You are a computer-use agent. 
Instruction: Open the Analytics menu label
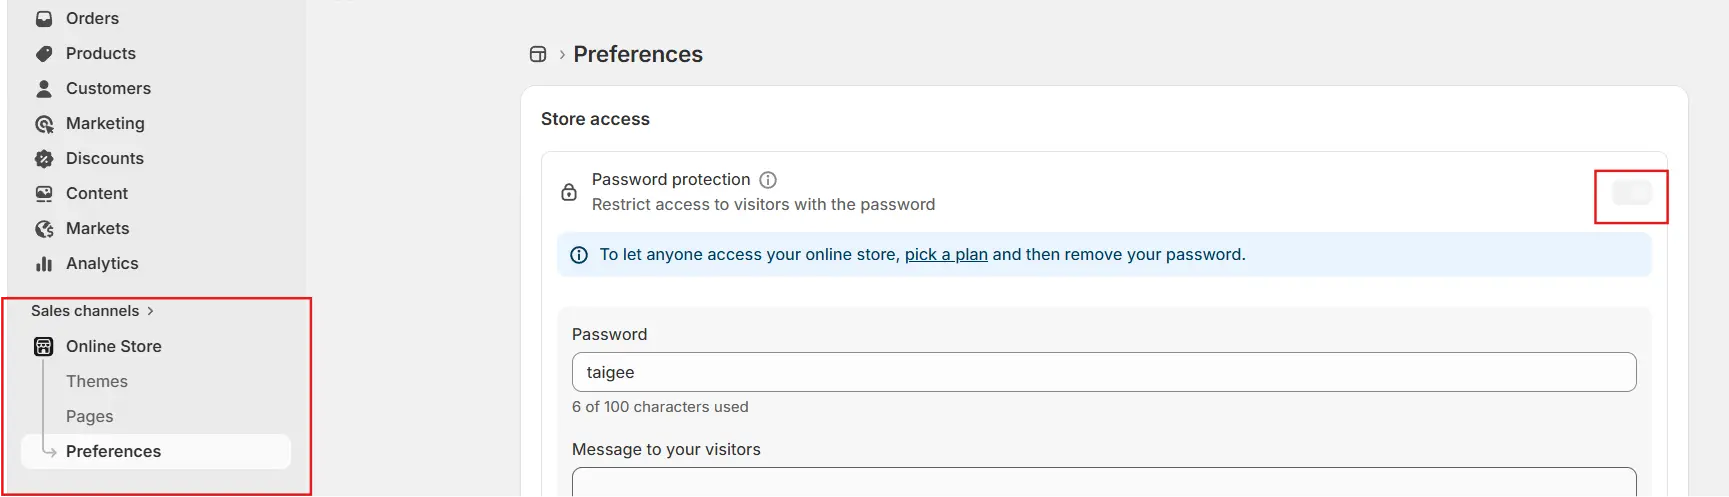click(102, 264)
